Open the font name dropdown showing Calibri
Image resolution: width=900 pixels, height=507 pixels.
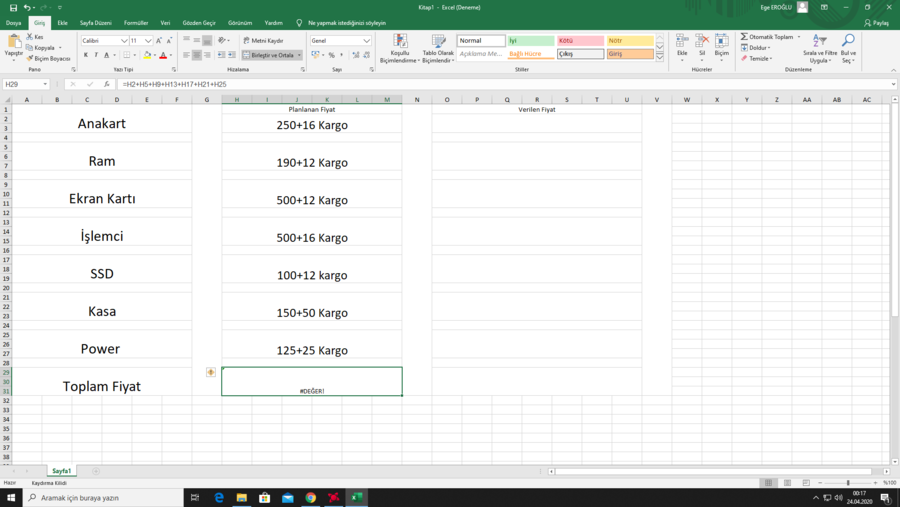124,41
